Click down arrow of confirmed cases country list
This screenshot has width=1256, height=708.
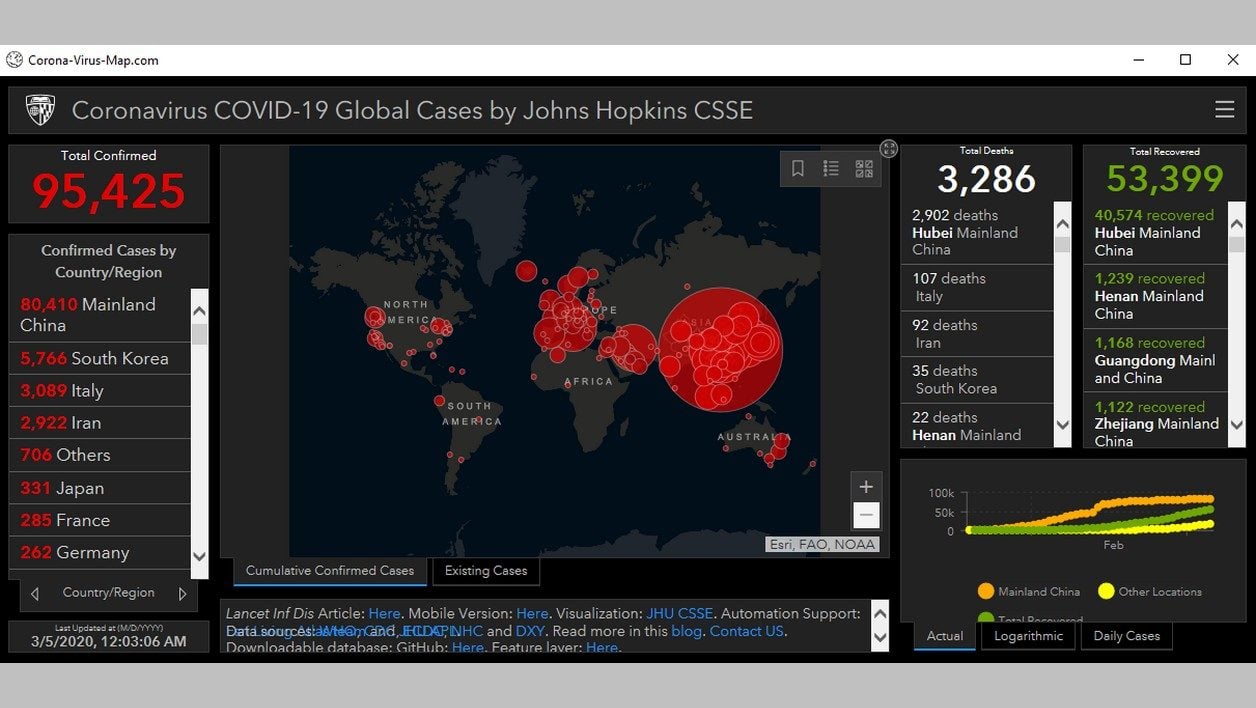(199, 557)
